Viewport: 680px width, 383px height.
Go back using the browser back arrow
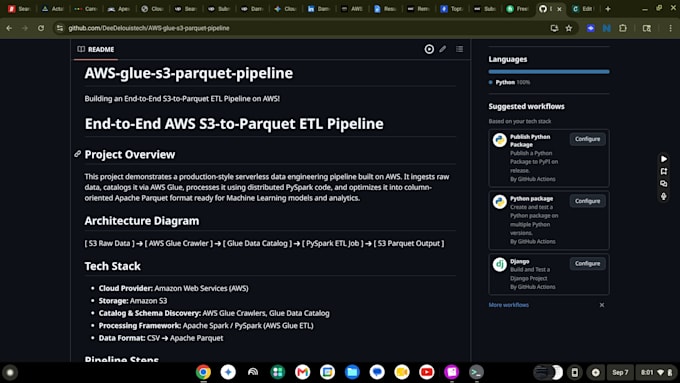(9, 28)
